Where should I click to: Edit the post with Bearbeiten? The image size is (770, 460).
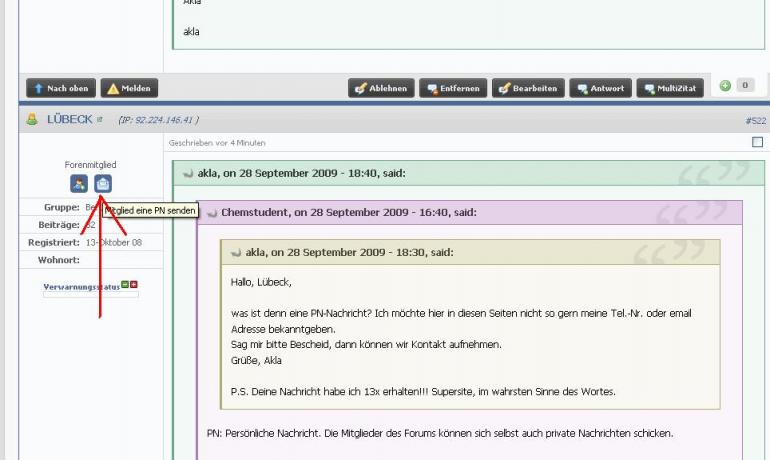point(528,88)
